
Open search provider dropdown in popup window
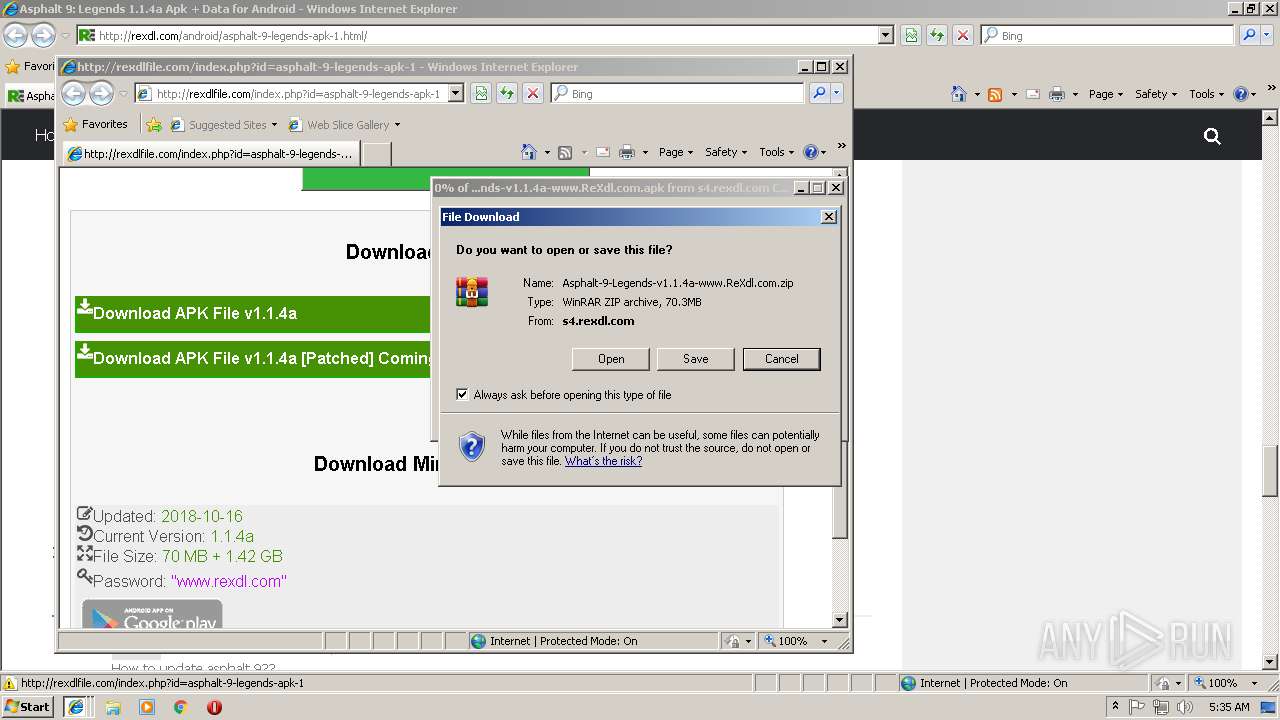pos(837,93)
